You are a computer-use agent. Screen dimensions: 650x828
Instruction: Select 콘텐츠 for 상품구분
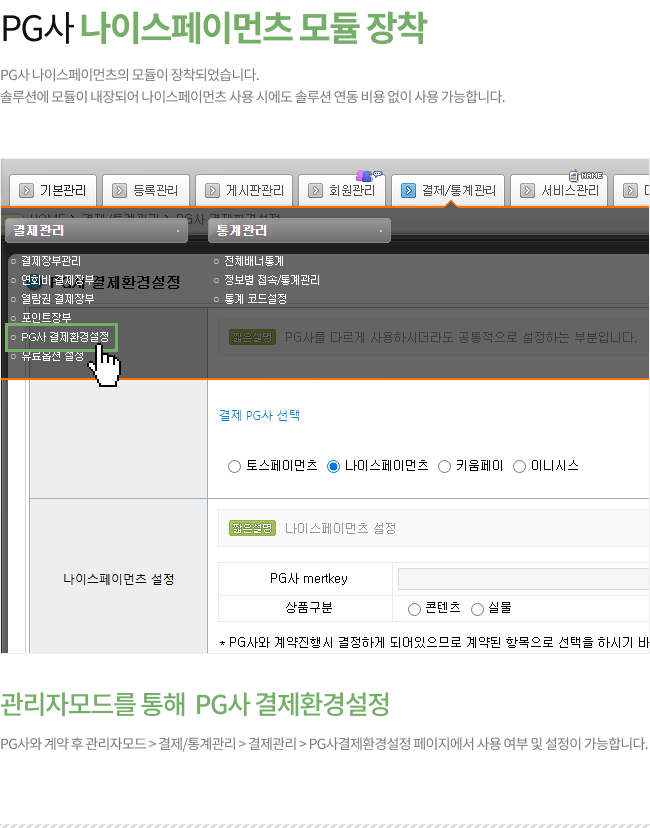(414, 609)
